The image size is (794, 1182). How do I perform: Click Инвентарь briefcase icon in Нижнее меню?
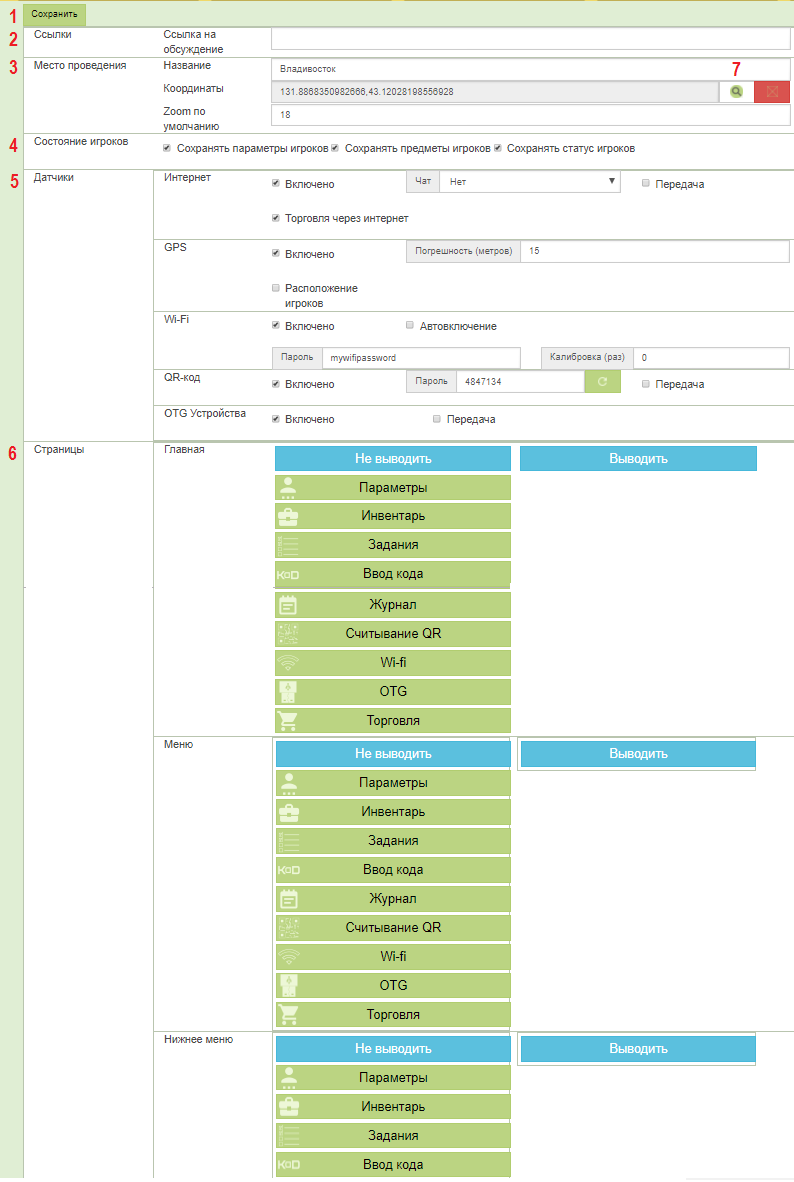[x=289, y=1107]
